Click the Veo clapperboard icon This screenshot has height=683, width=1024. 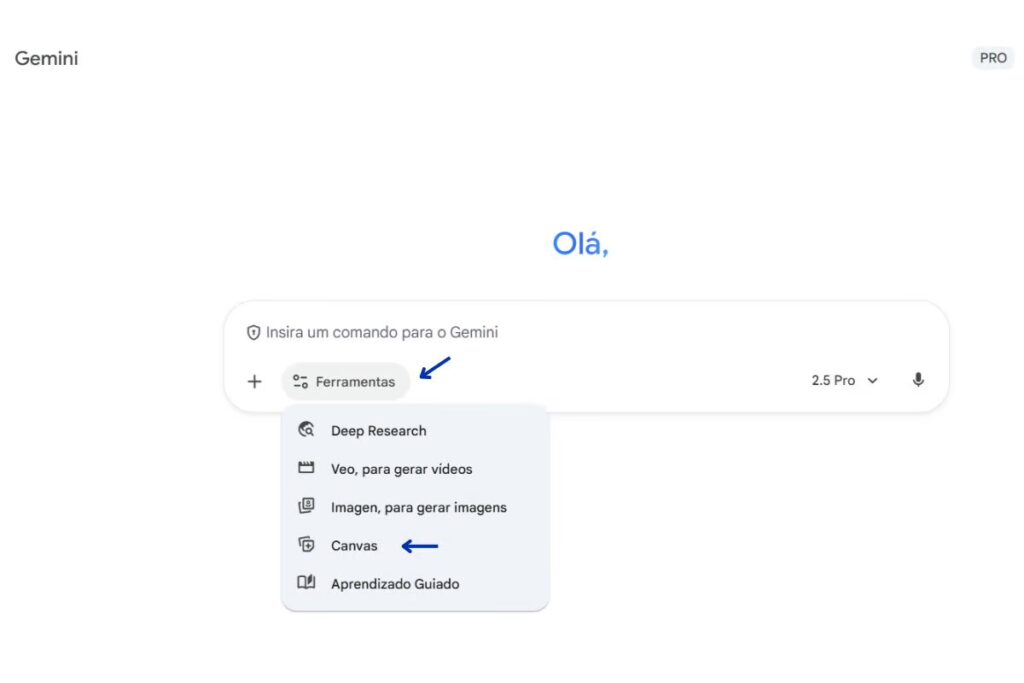point(308,468)
